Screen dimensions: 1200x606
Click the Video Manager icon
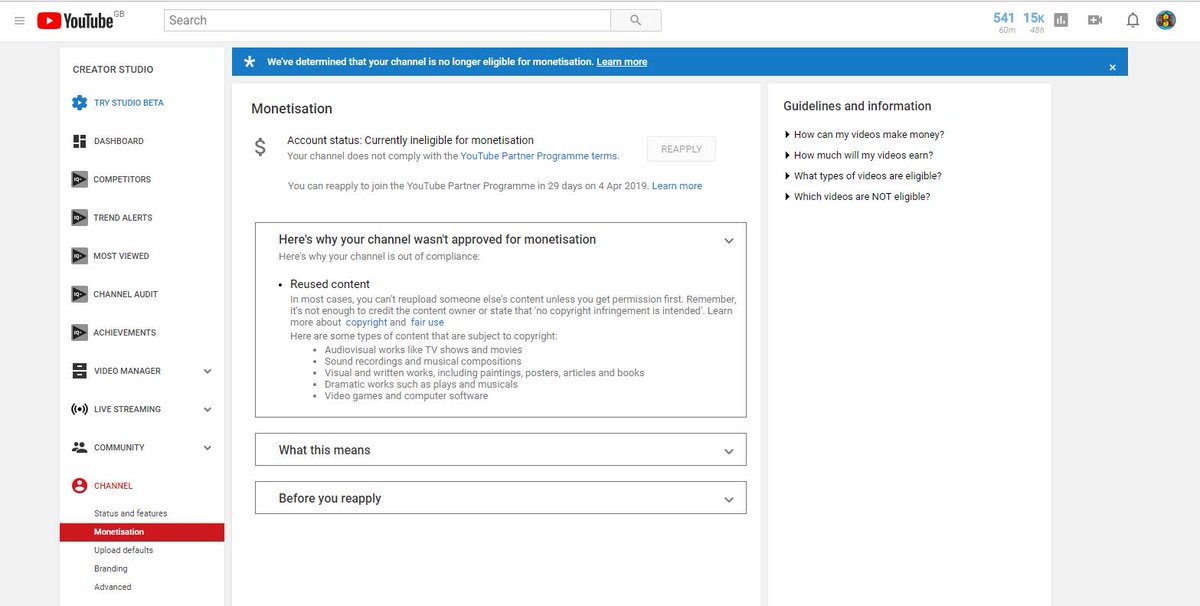coord(80,371)
